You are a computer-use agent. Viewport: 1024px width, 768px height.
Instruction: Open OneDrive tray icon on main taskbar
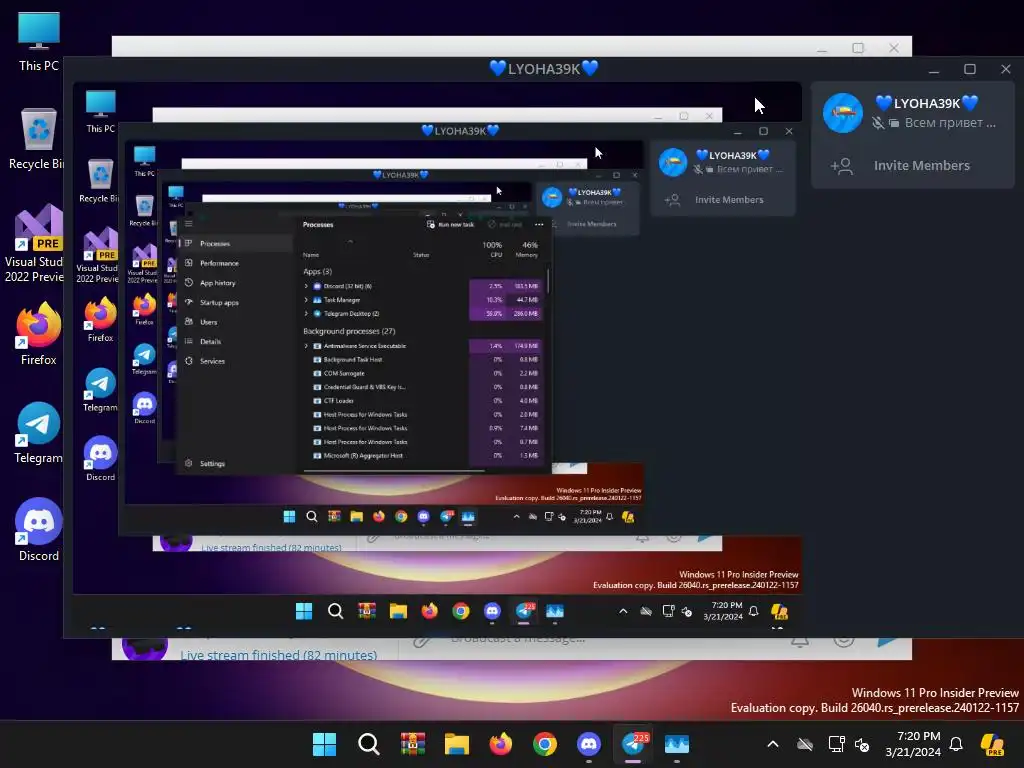click(805, 744)
